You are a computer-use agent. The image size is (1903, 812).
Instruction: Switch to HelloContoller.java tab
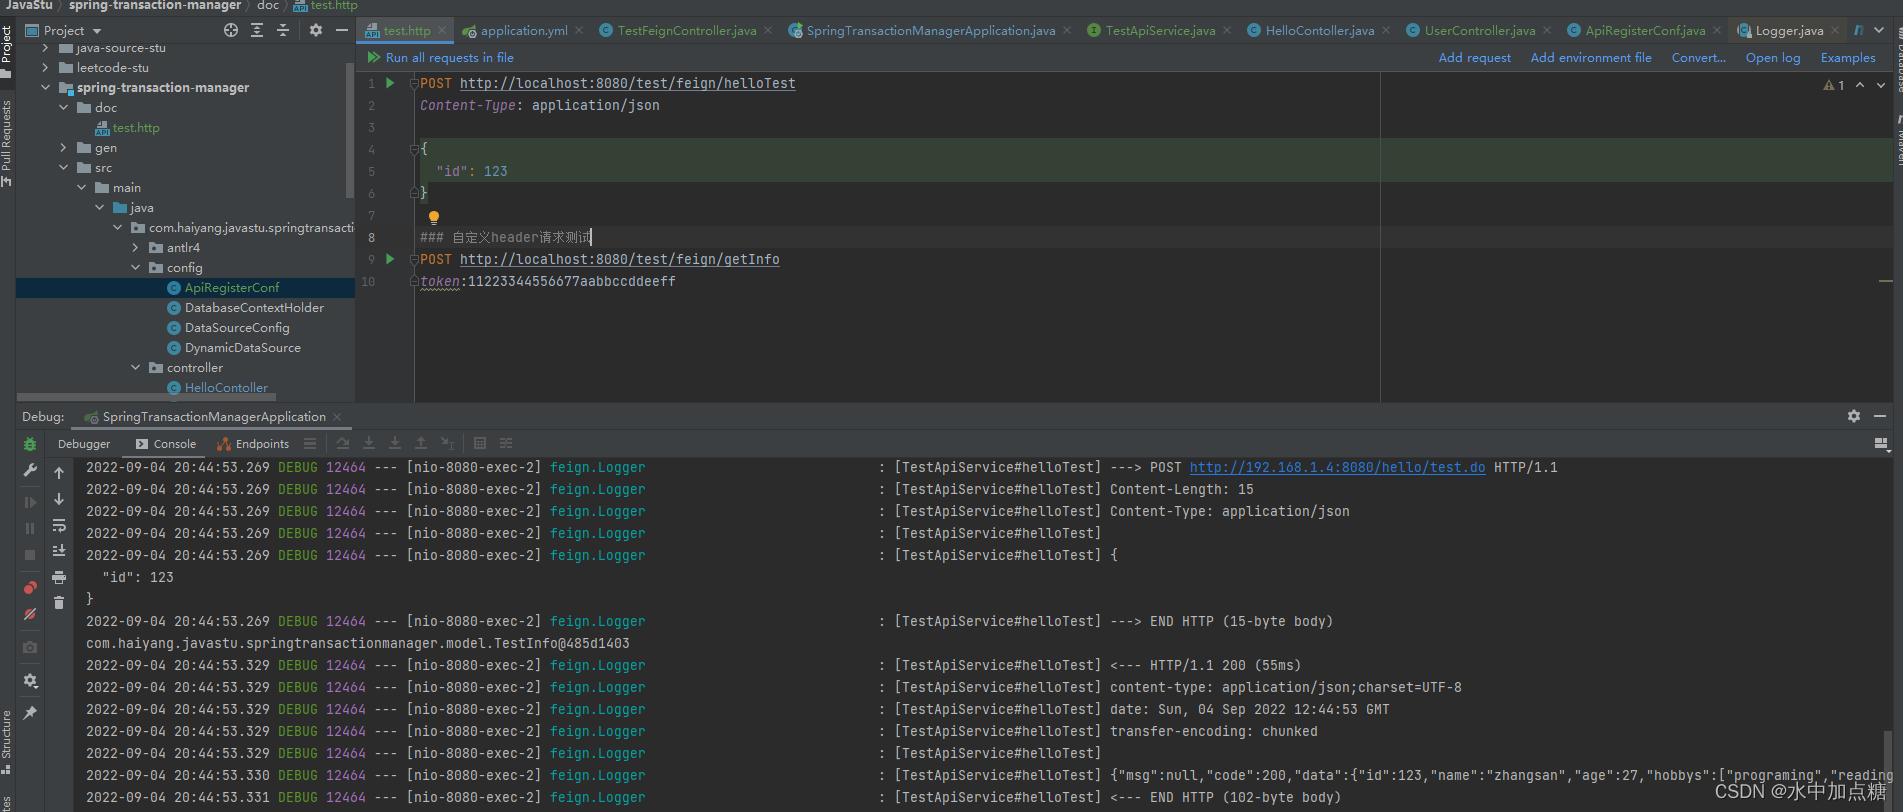point(1319,31)
